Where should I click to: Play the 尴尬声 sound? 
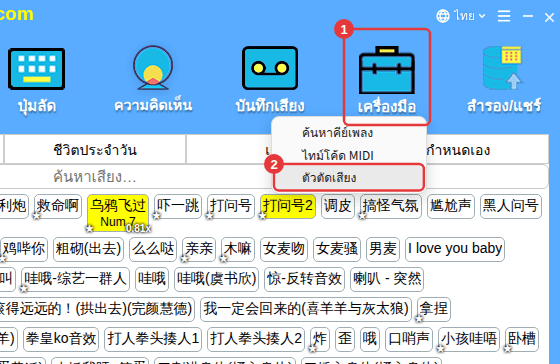pyautogui.click(x=451, y=206)
